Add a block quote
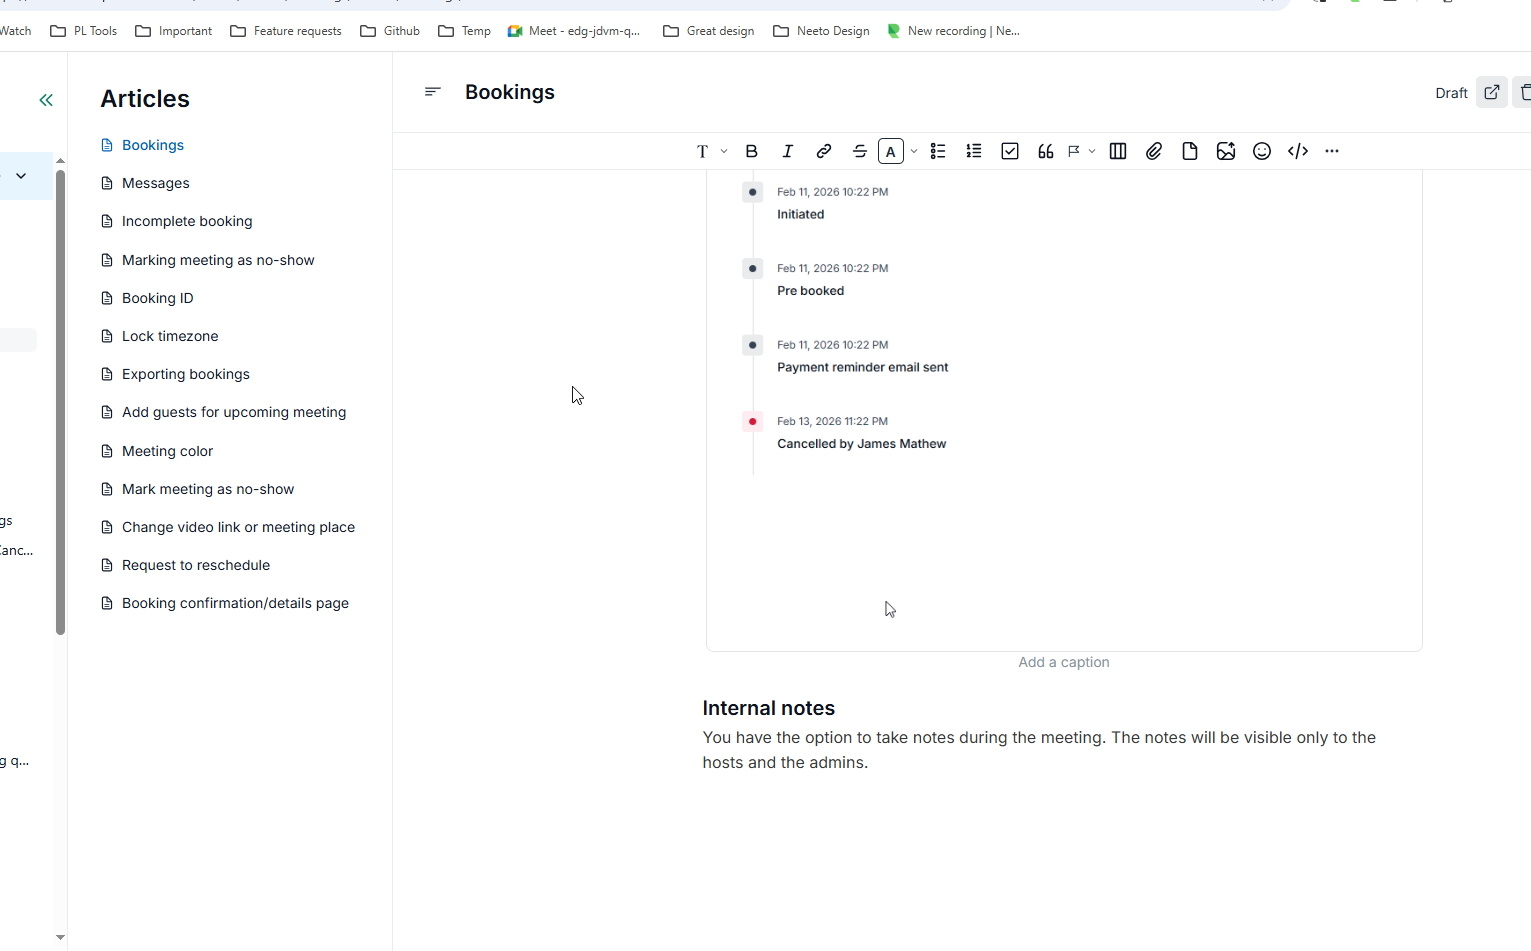The width and height of the screenshot is (1531, 951). pyautogui.click(x=1046, y=151)
